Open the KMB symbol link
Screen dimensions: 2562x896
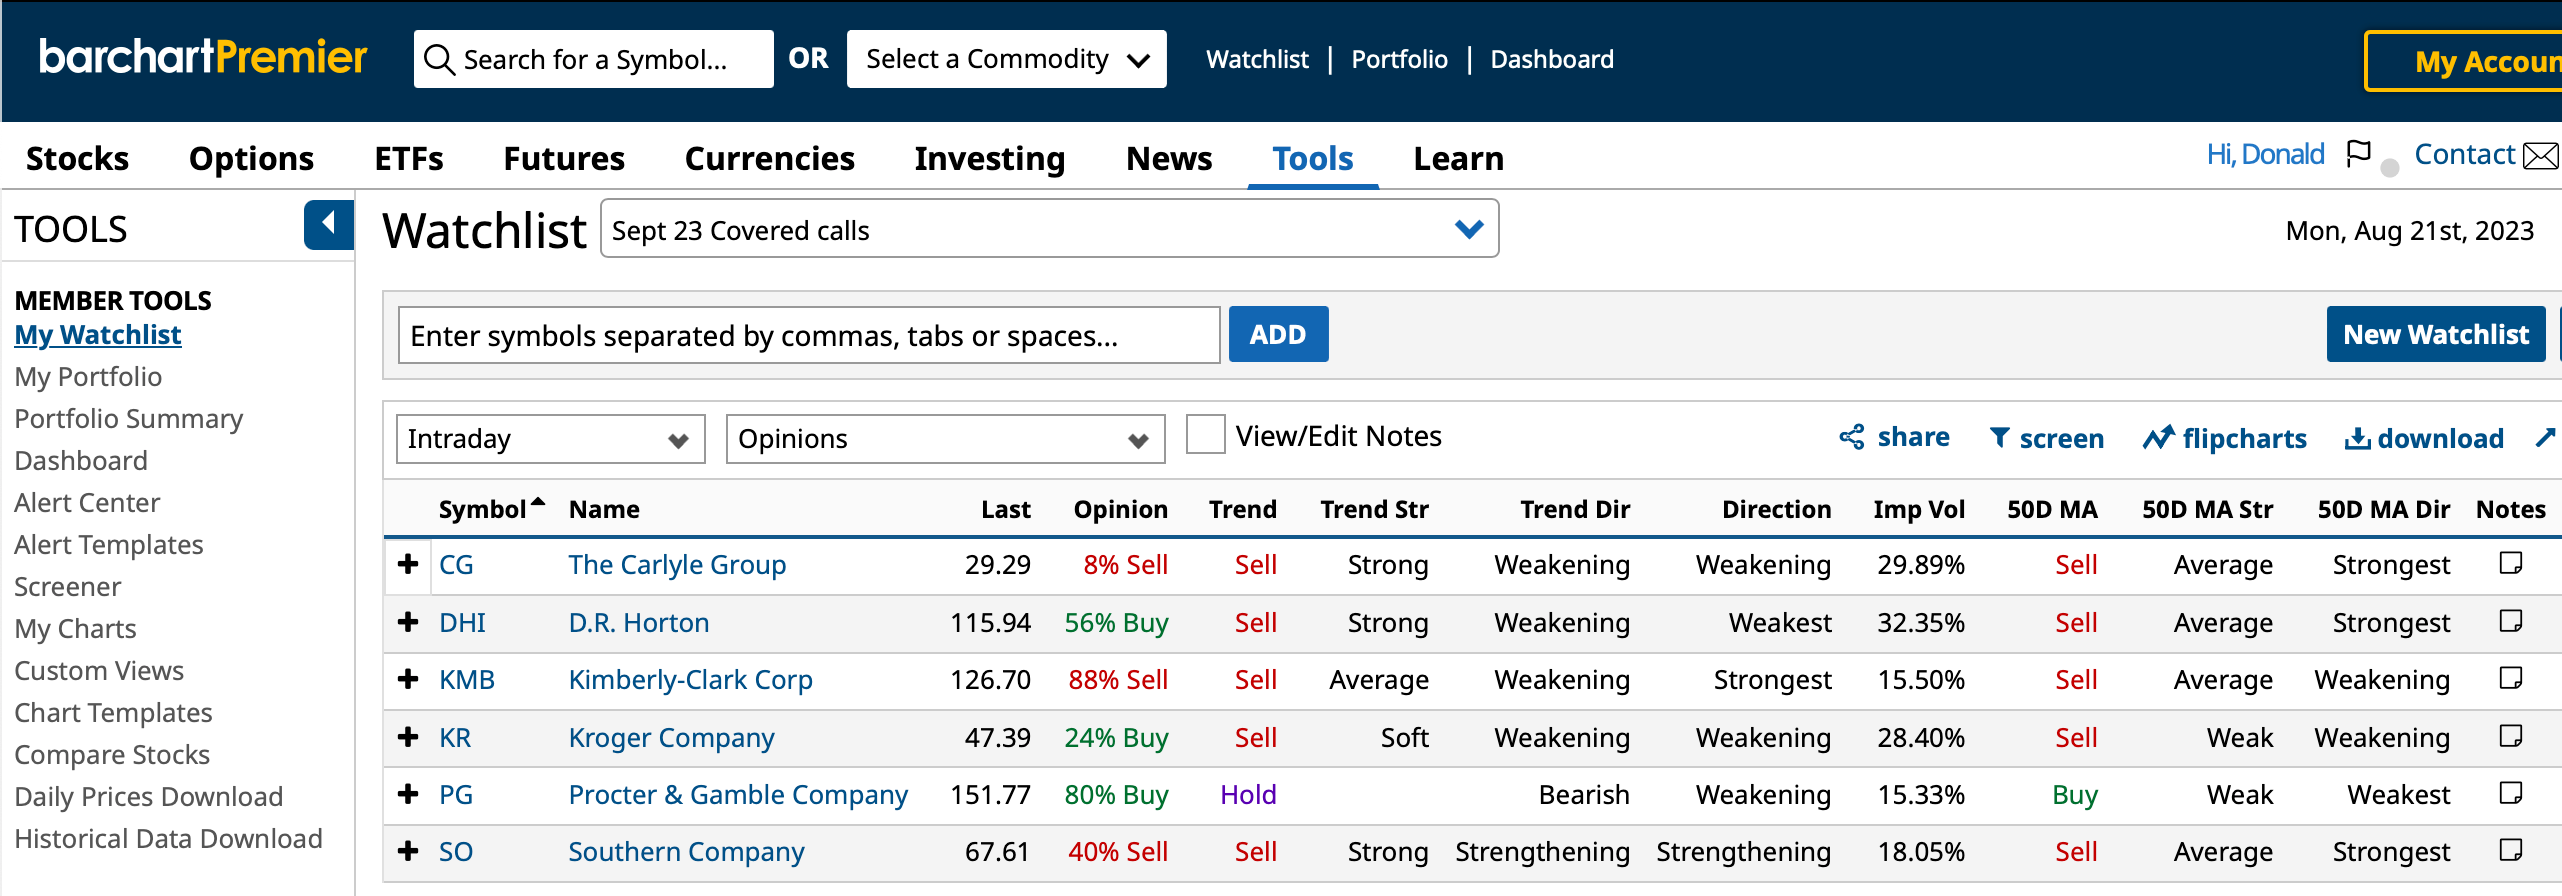tap(467, 679)
